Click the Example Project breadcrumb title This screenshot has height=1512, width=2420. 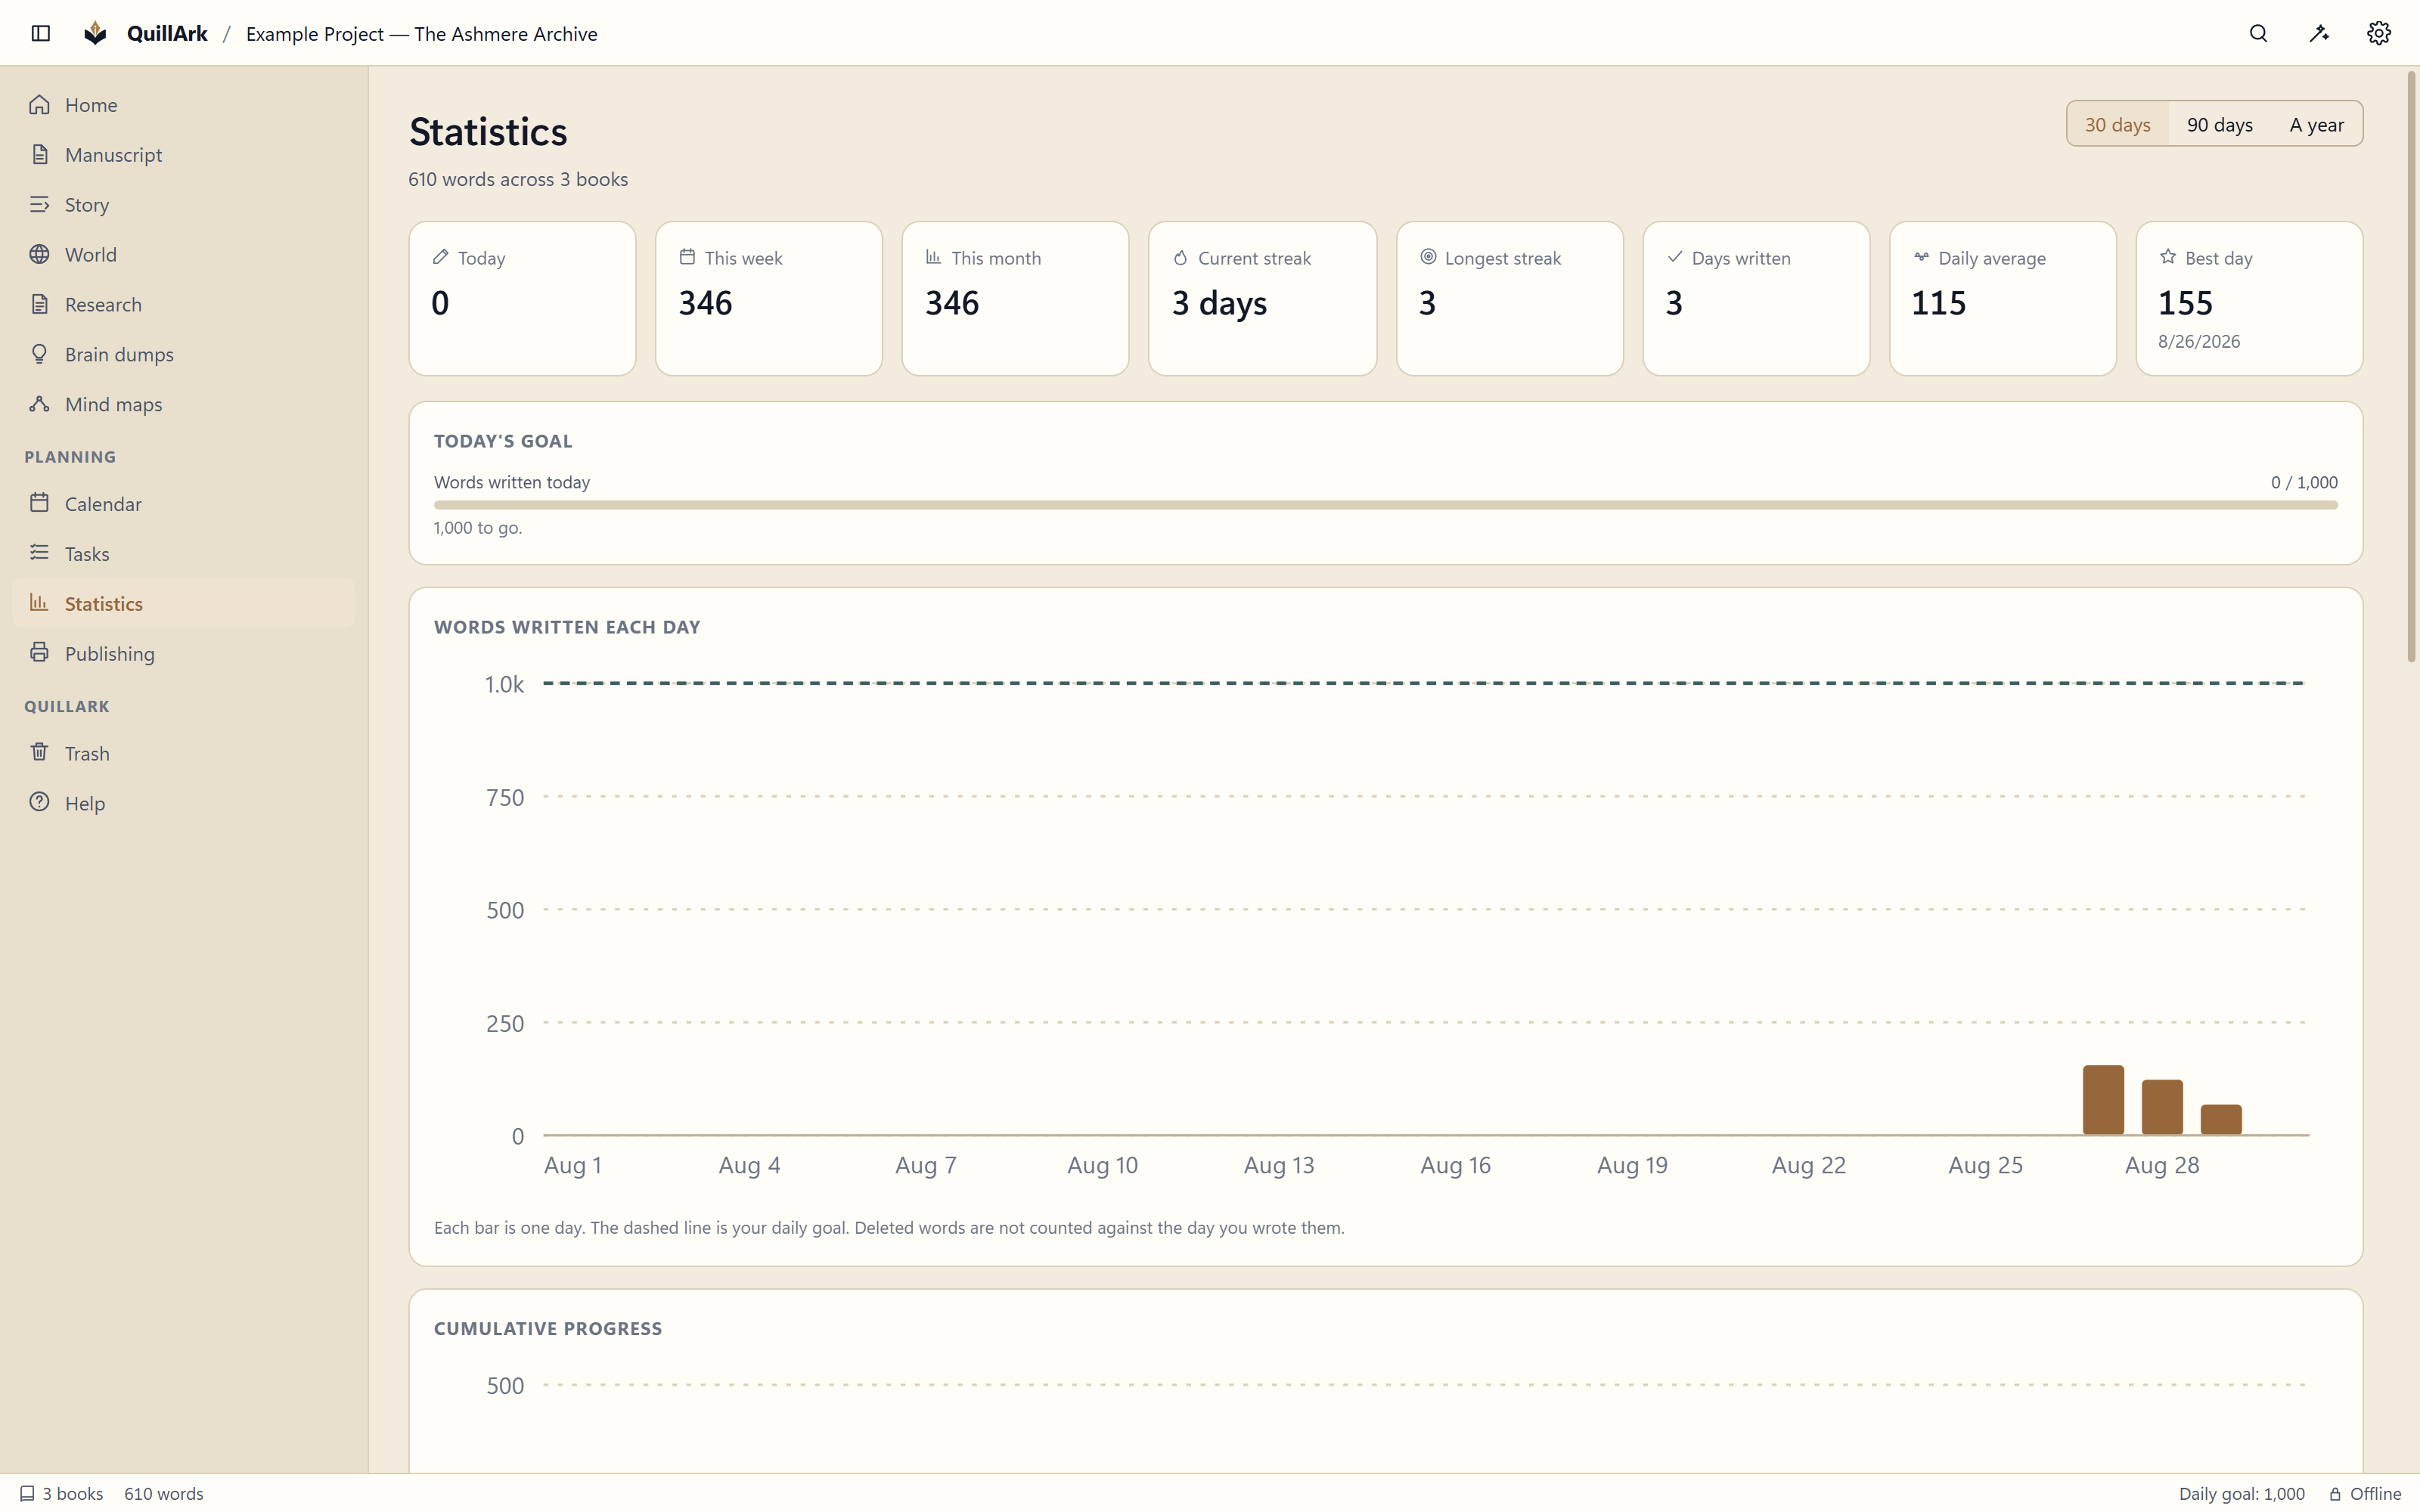421,34
